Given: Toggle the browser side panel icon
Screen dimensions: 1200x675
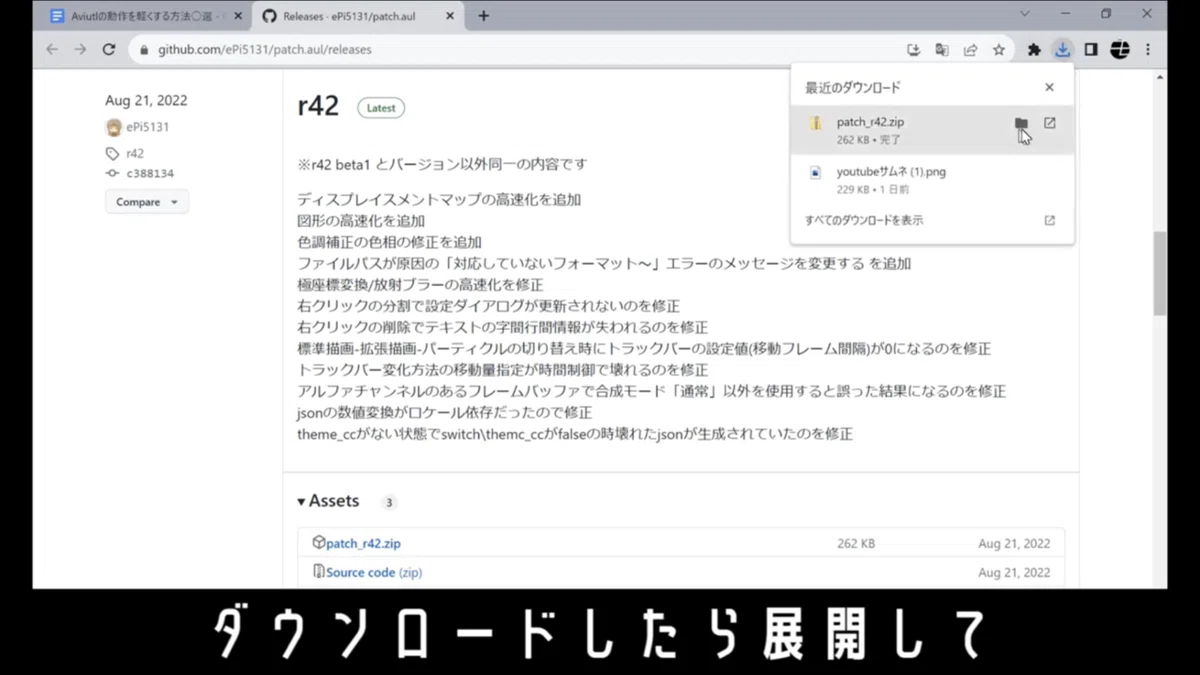Looking at the screenshot, I should pyautogui.click(x=1091, y=49).
